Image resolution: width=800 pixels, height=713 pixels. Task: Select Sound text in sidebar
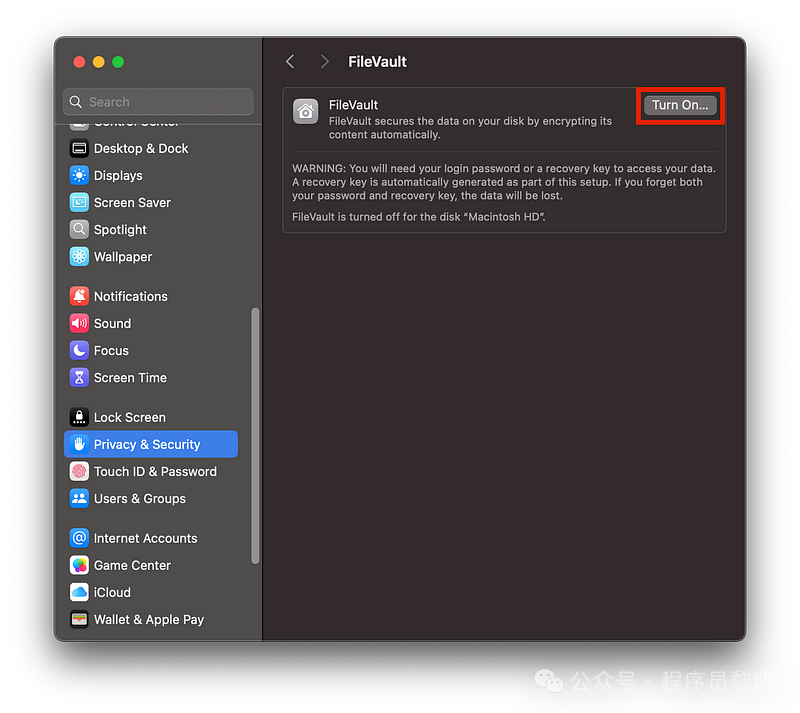click(112, 324)
